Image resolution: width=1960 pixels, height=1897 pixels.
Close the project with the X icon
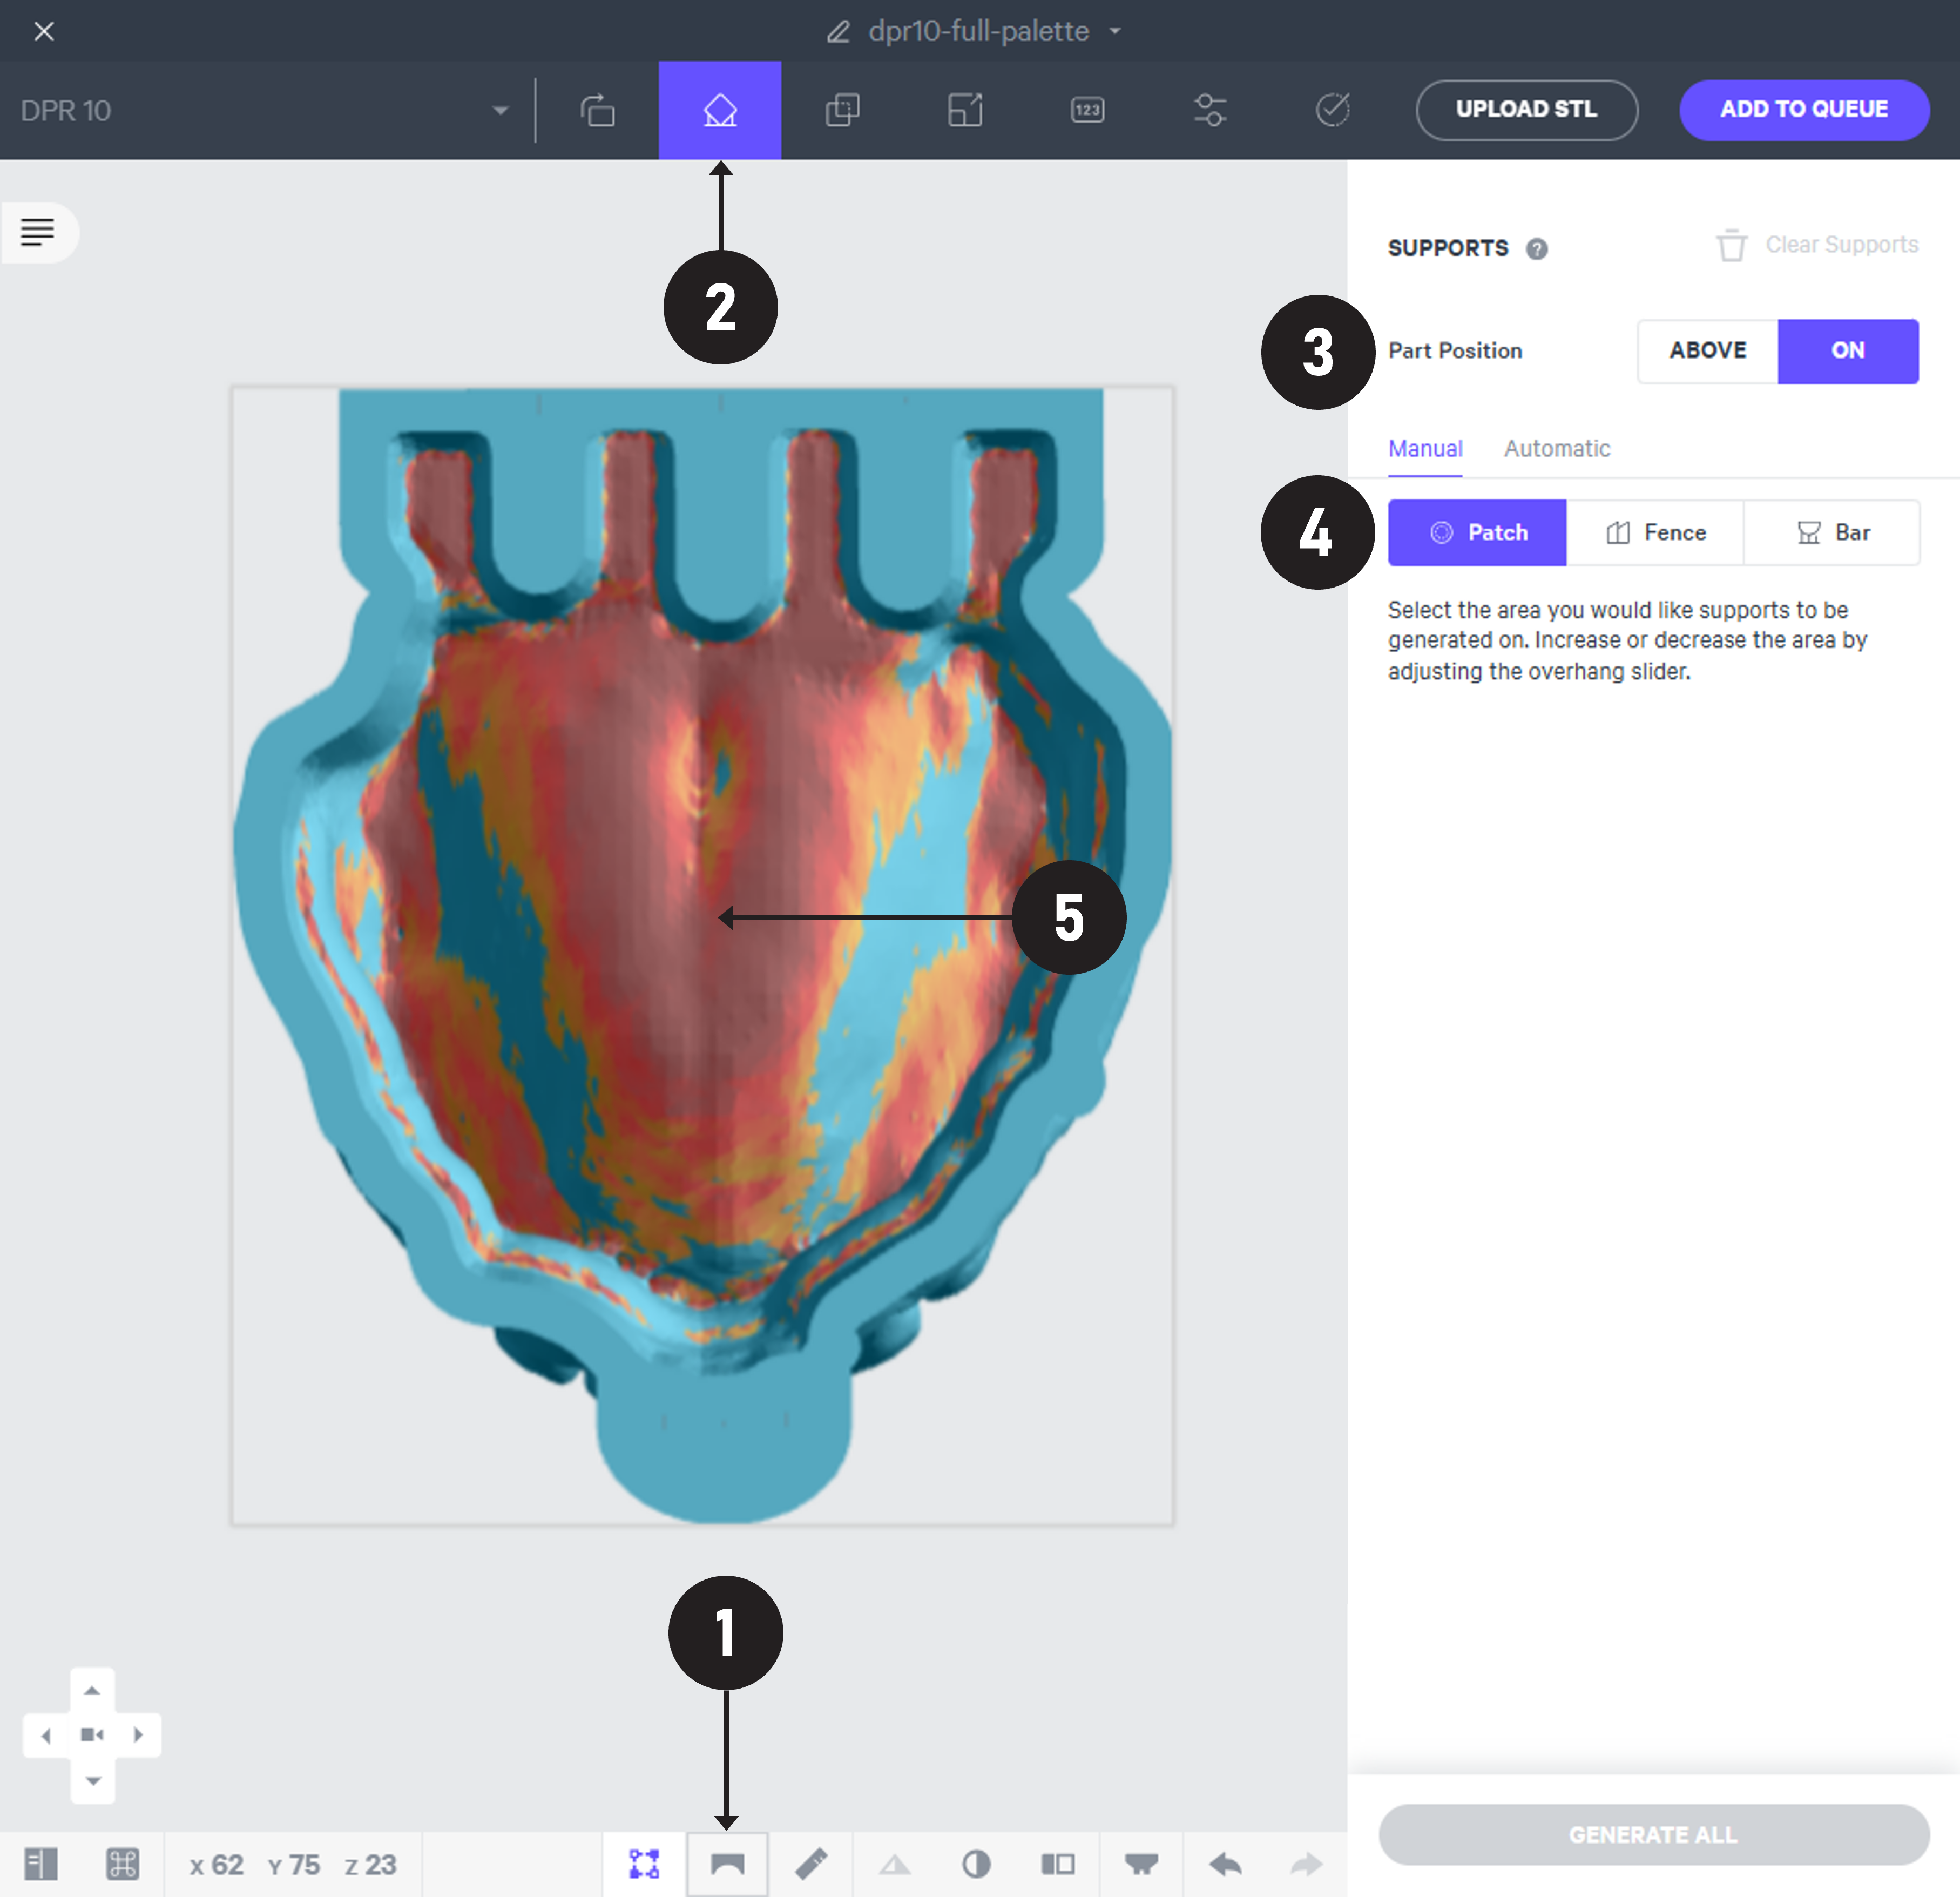click(44, 31)
